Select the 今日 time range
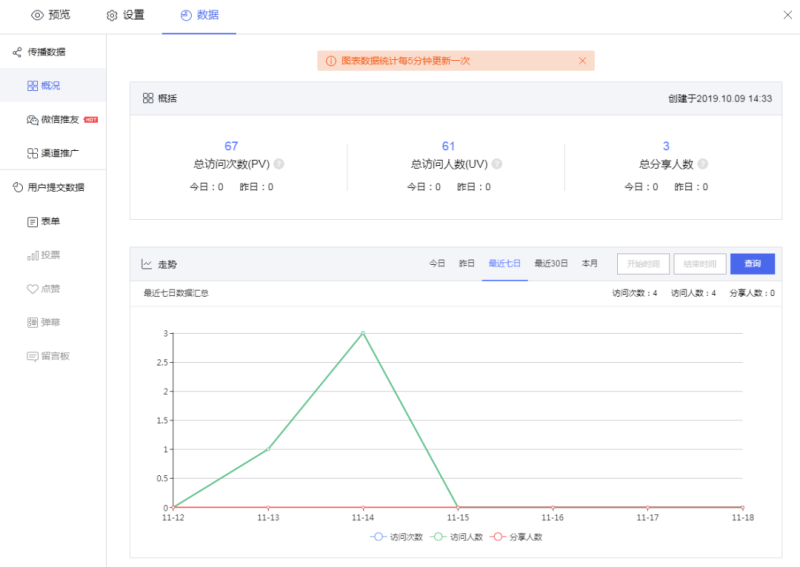This screenshot has width=800, height=567. click(x=437, y=264)
